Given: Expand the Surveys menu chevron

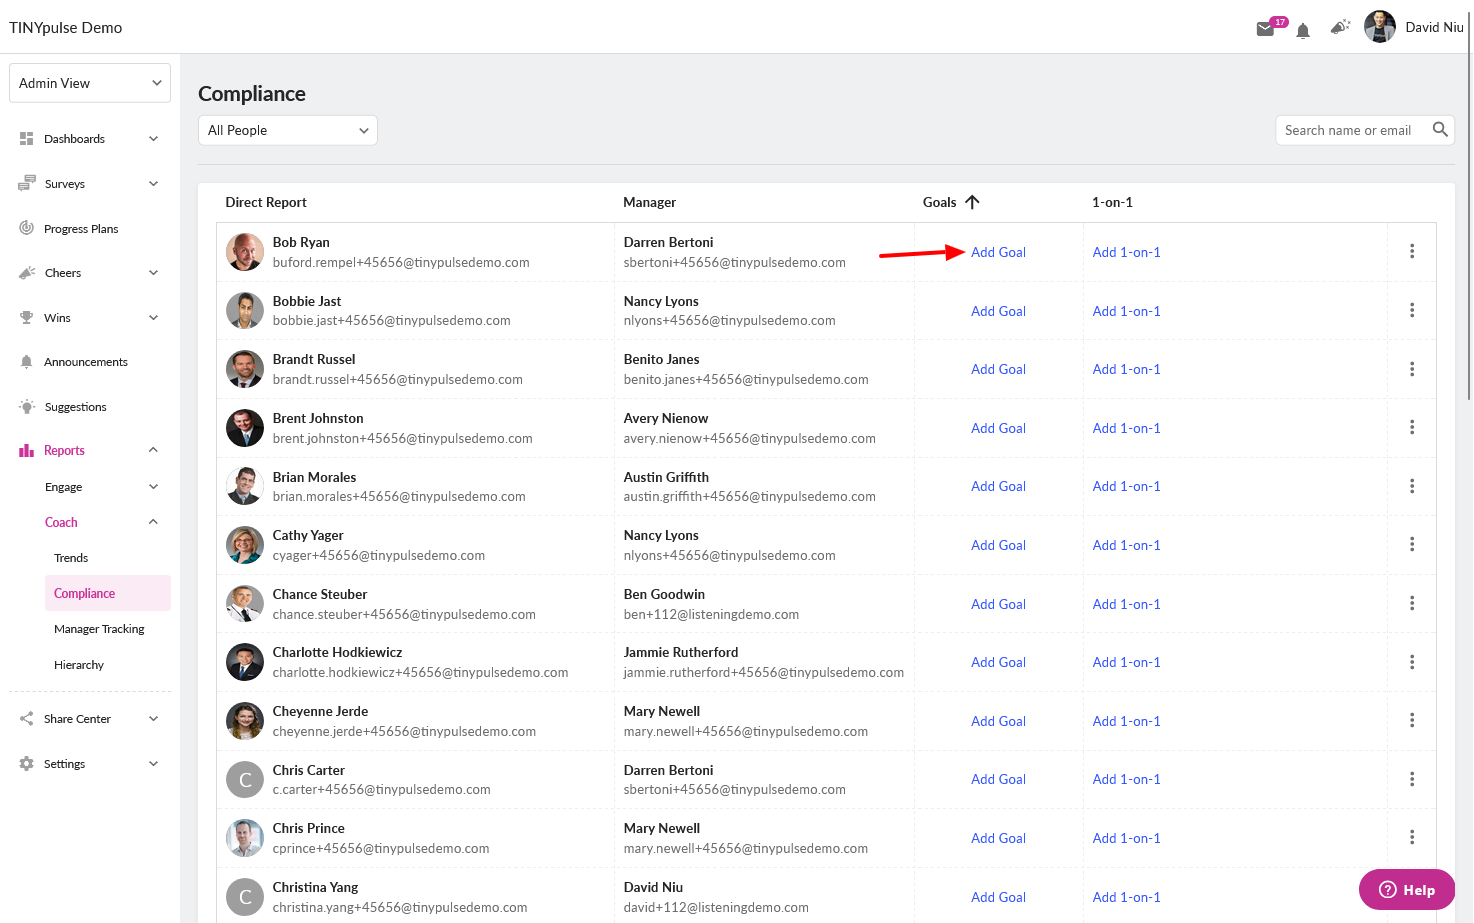Looking at the screenshot, I should click(154, 183).
